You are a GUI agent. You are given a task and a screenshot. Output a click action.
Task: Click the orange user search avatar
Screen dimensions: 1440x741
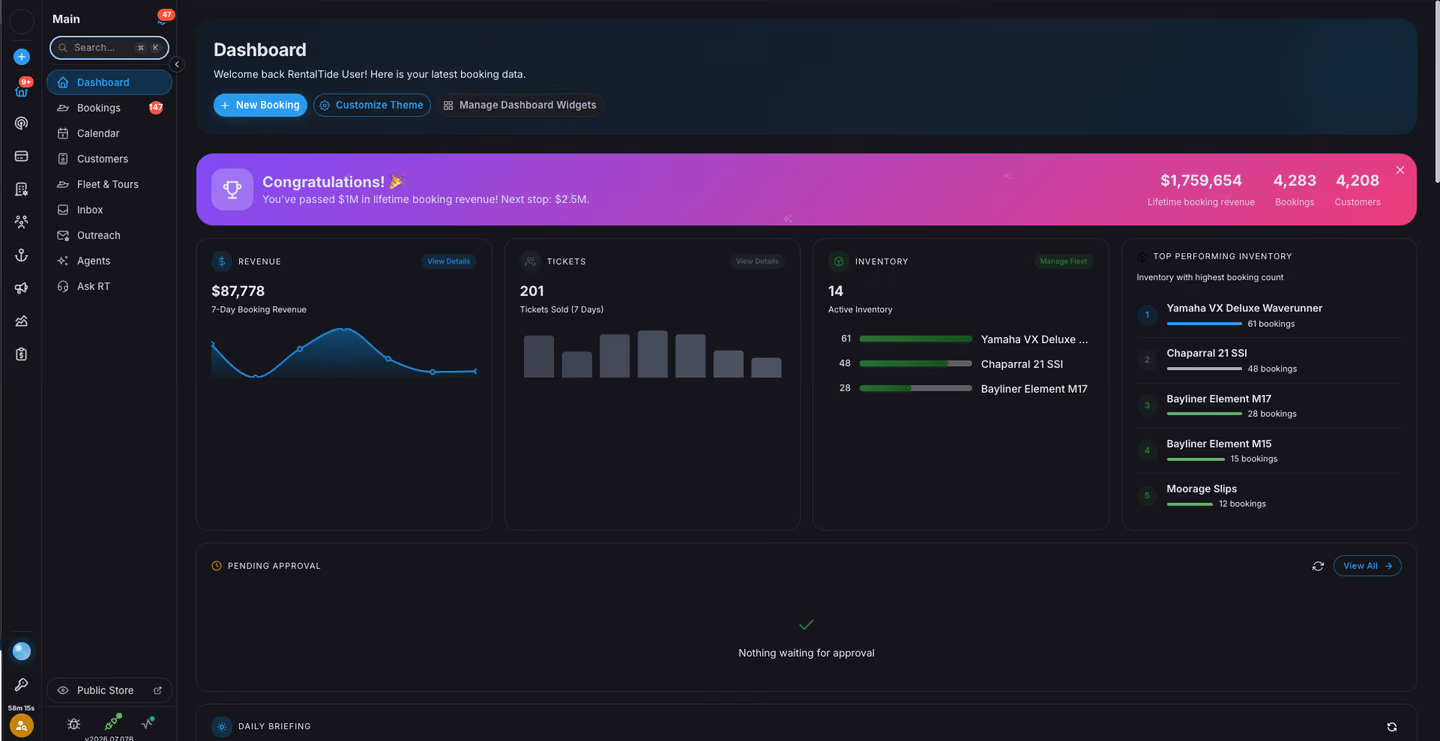pyautogui.click(x=21, y=726)
